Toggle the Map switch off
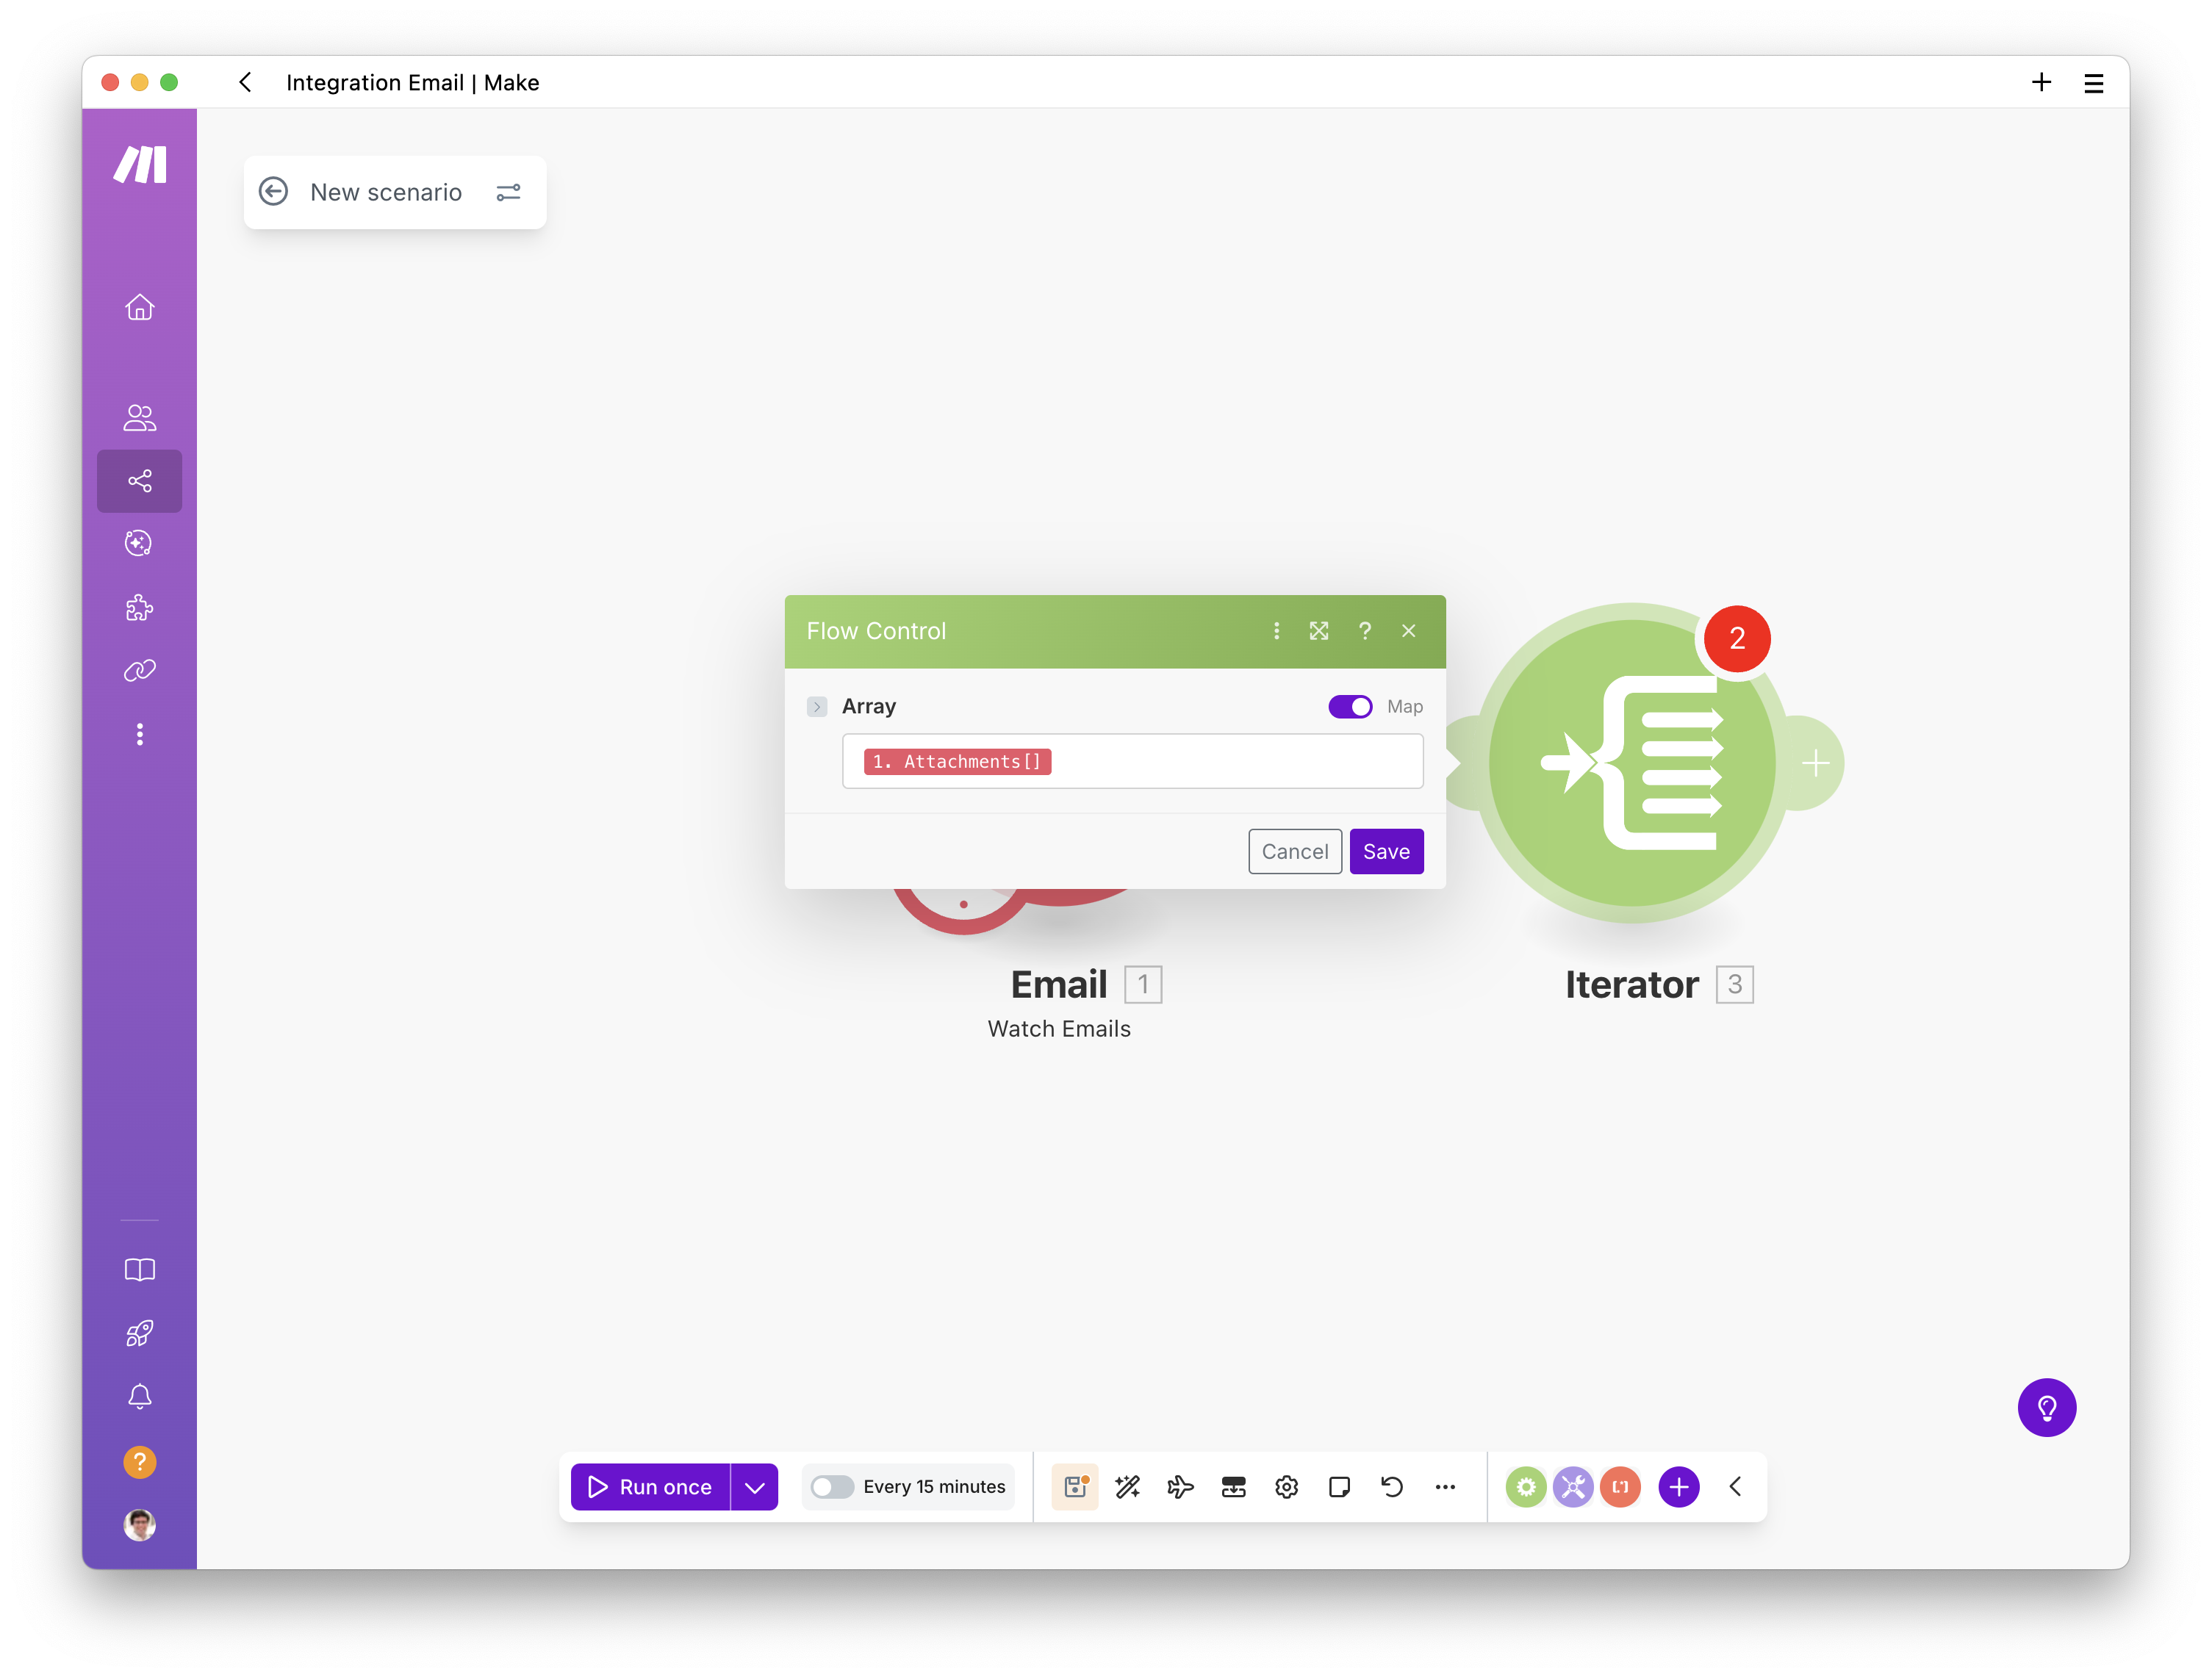Viewport: 2212px width, 1678px height. coord(1350,707)
